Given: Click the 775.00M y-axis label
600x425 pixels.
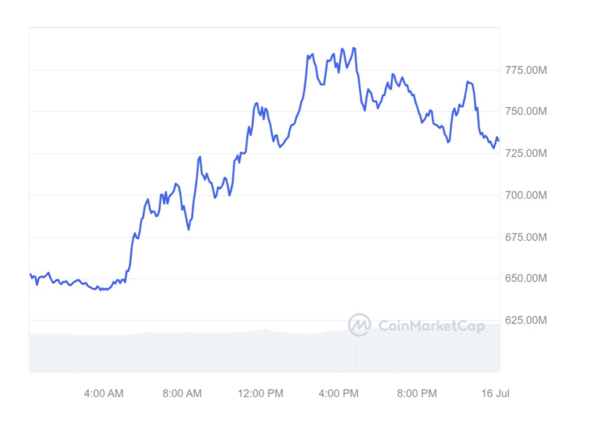Looking at the screenshot, I should 526,69.
